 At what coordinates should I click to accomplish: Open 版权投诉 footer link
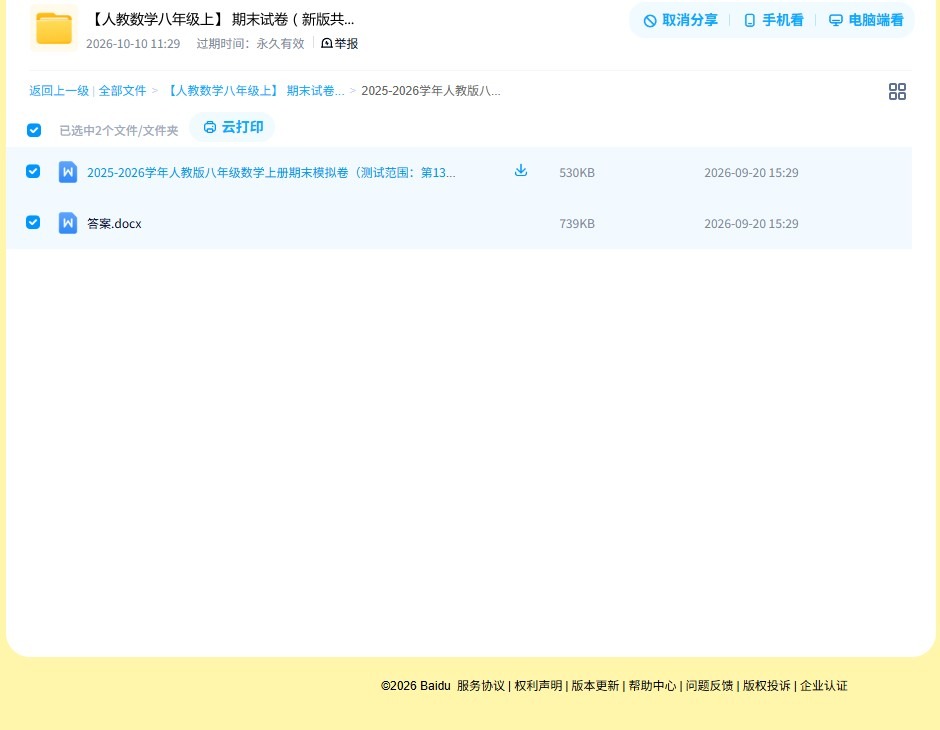coord(767,686)
